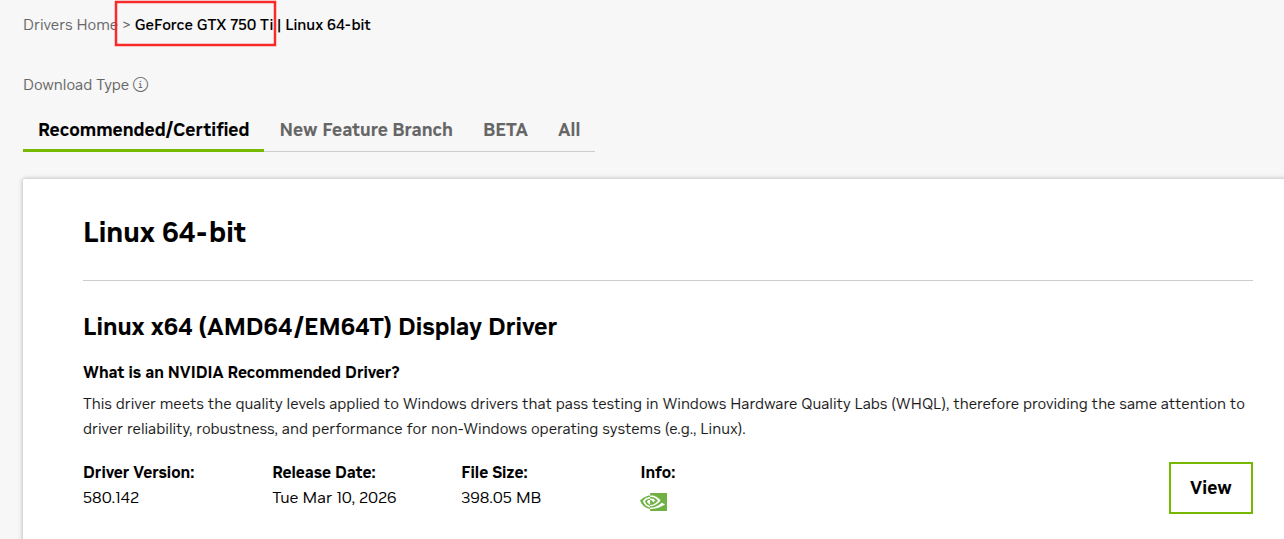Click the What is an NVIDIA Recommended Driver heading

tap(242, 373)
